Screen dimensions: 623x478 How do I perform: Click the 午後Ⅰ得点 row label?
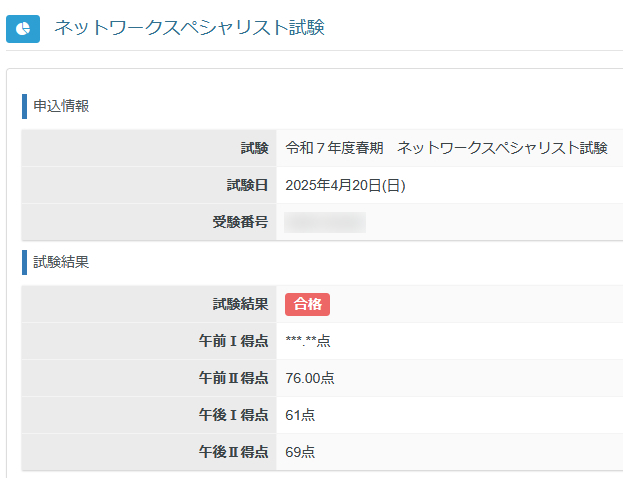pos(233,415)
